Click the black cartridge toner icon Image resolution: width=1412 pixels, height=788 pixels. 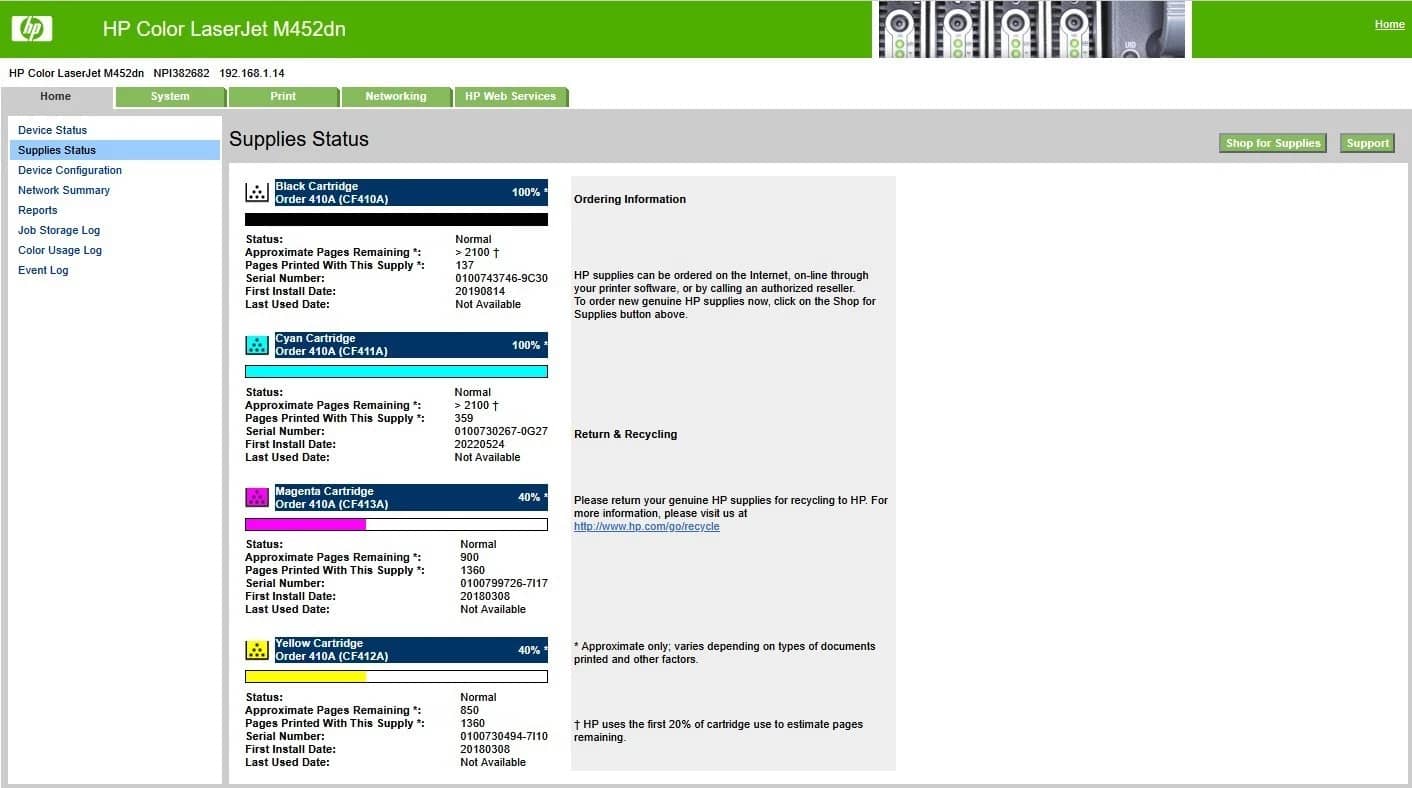tap(257, 193)
